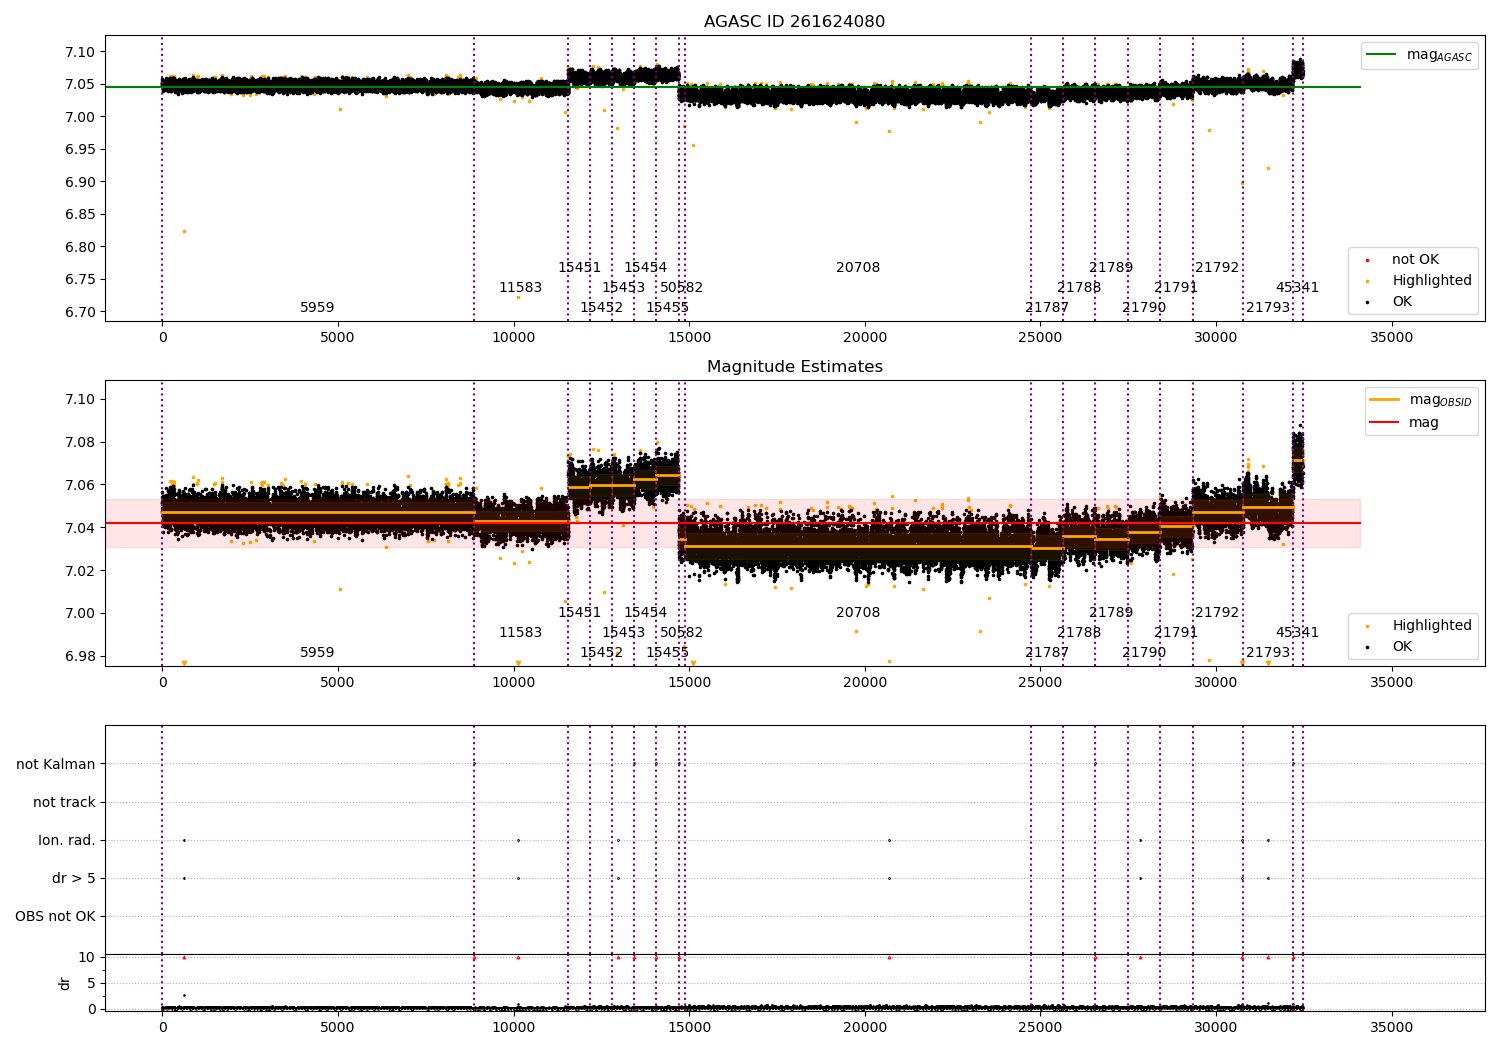The width and height of the screenshot is (1500, 1050).
Task: Click obsid label 15452 in the top plot
Action: coord(601,308)
